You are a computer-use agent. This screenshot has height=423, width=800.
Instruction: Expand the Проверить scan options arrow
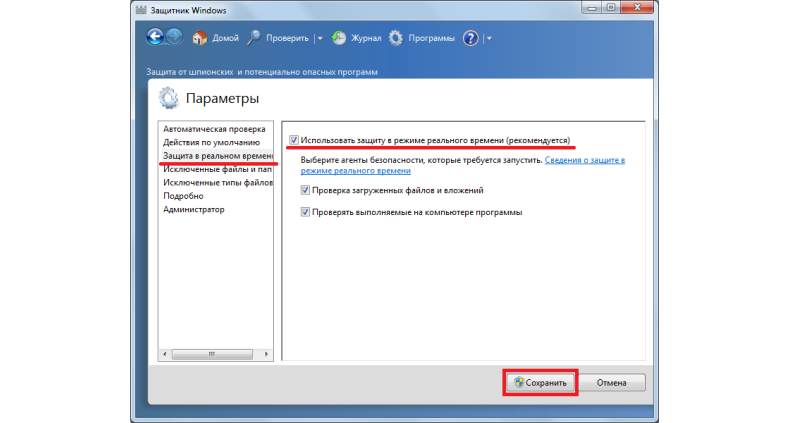pos(320,38)
